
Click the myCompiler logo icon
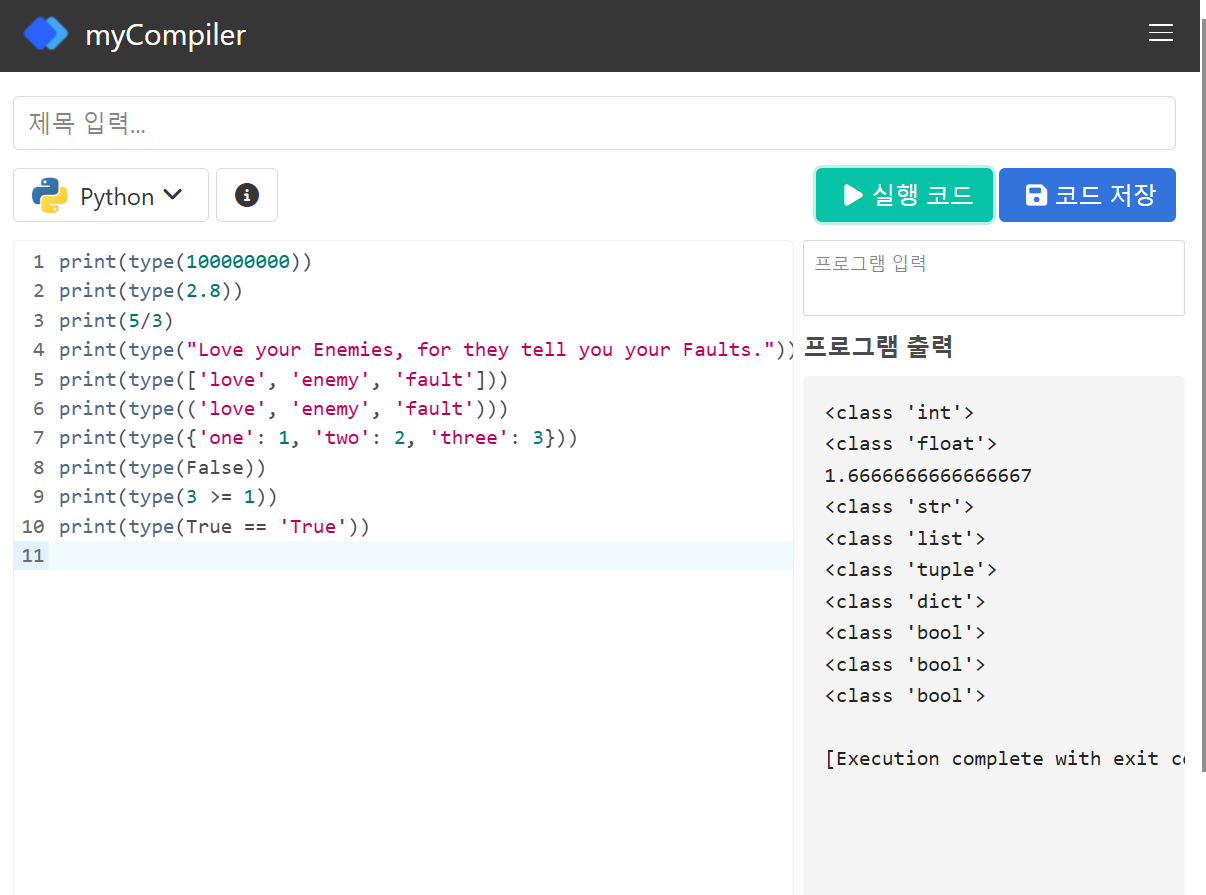pos(46,35)
